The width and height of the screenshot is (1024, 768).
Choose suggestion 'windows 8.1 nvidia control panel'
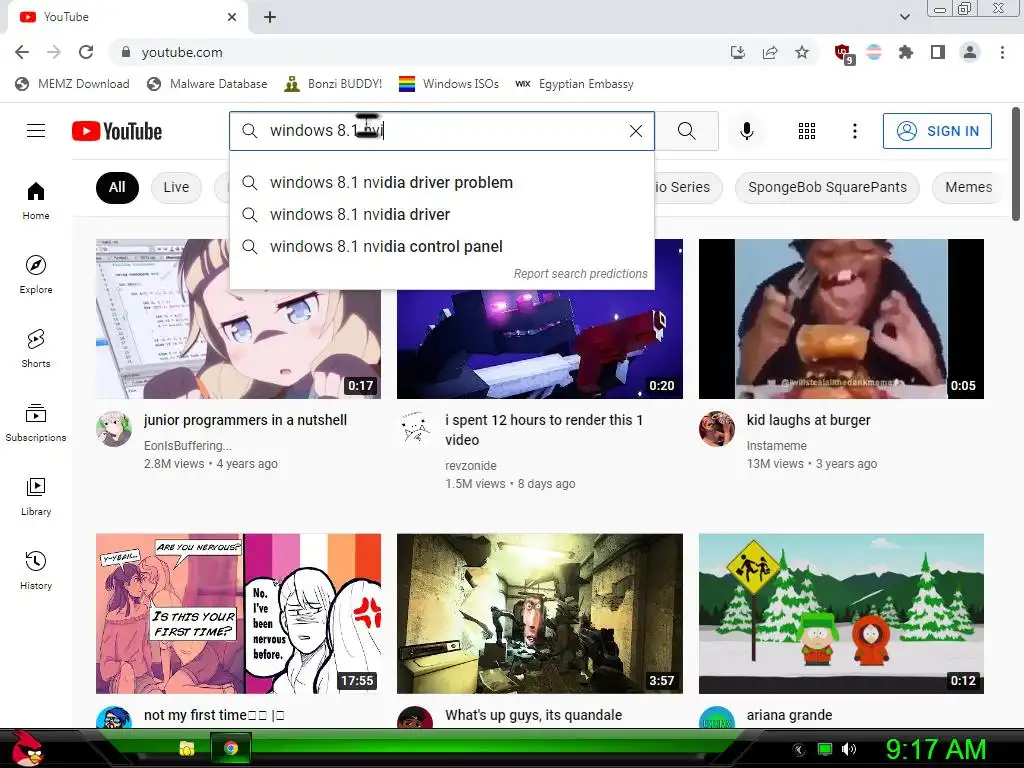442,247
